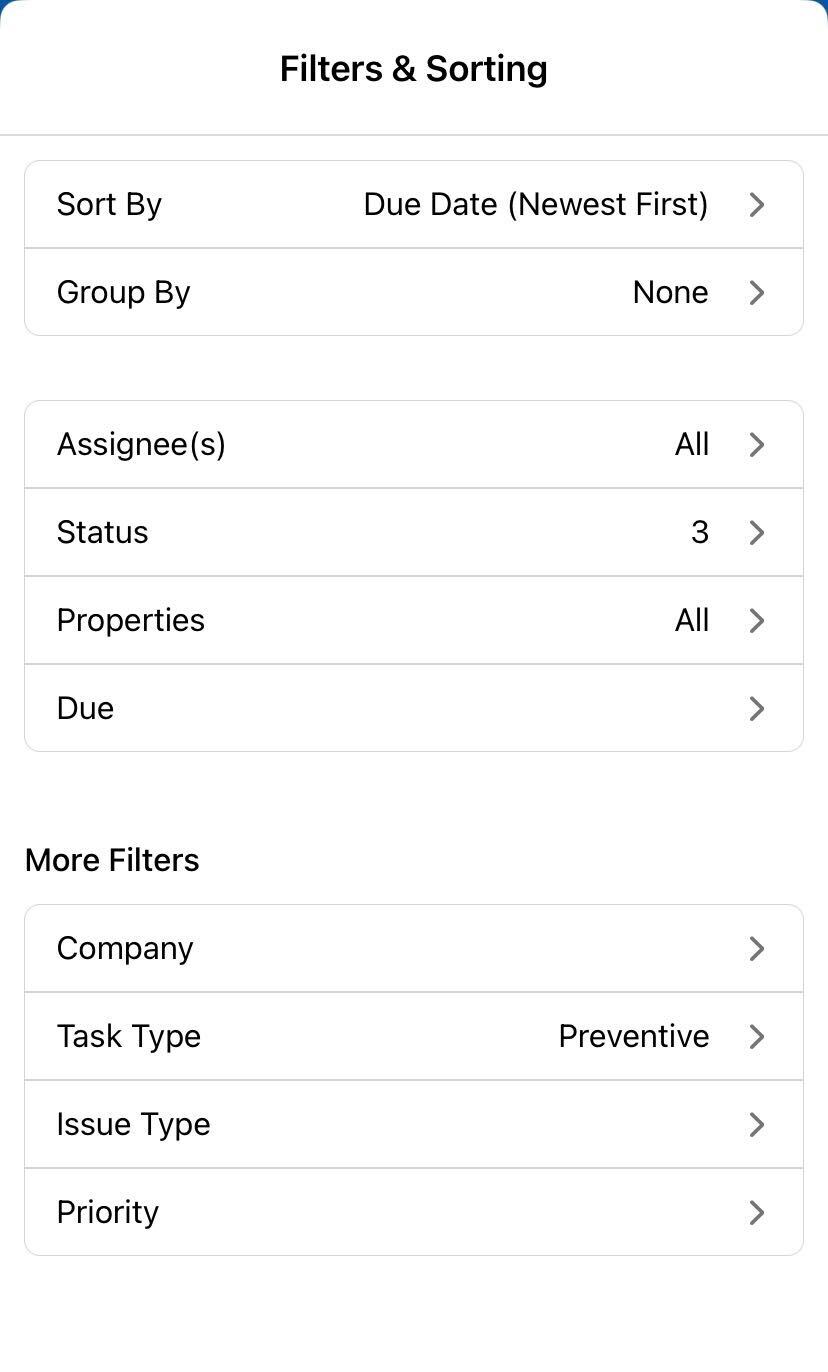This screenshot has width=828, height=1372.
Task: Tap the Status row chevron
Action: [757, 533]
